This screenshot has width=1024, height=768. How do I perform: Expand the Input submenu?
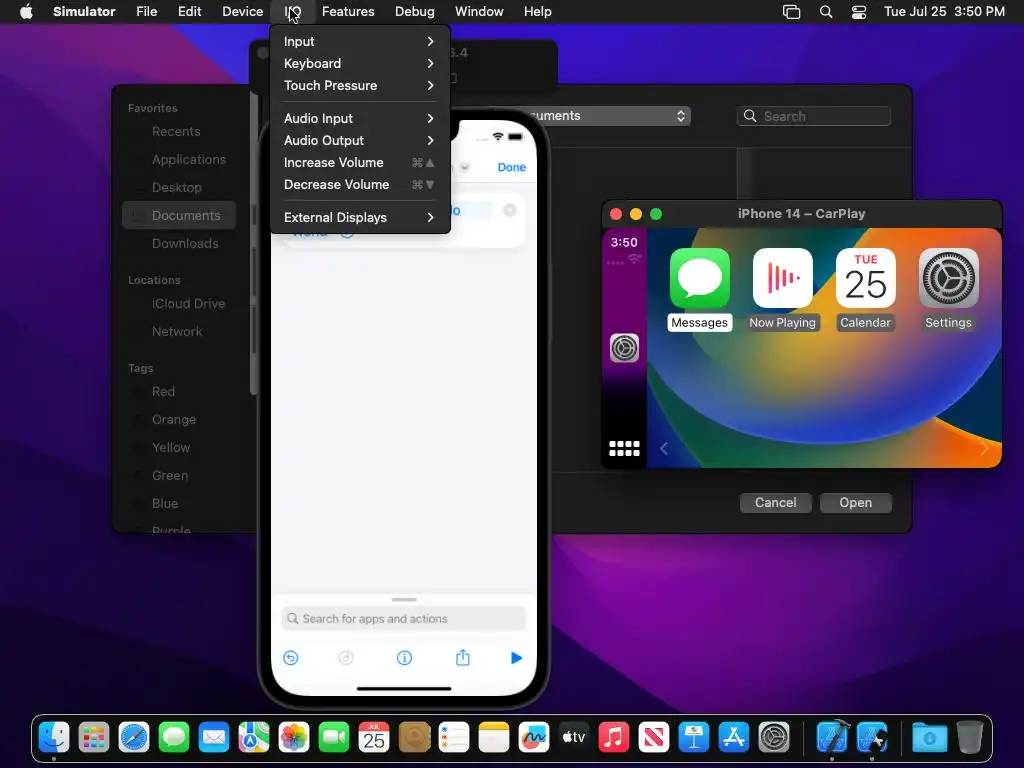pos(360,41)
